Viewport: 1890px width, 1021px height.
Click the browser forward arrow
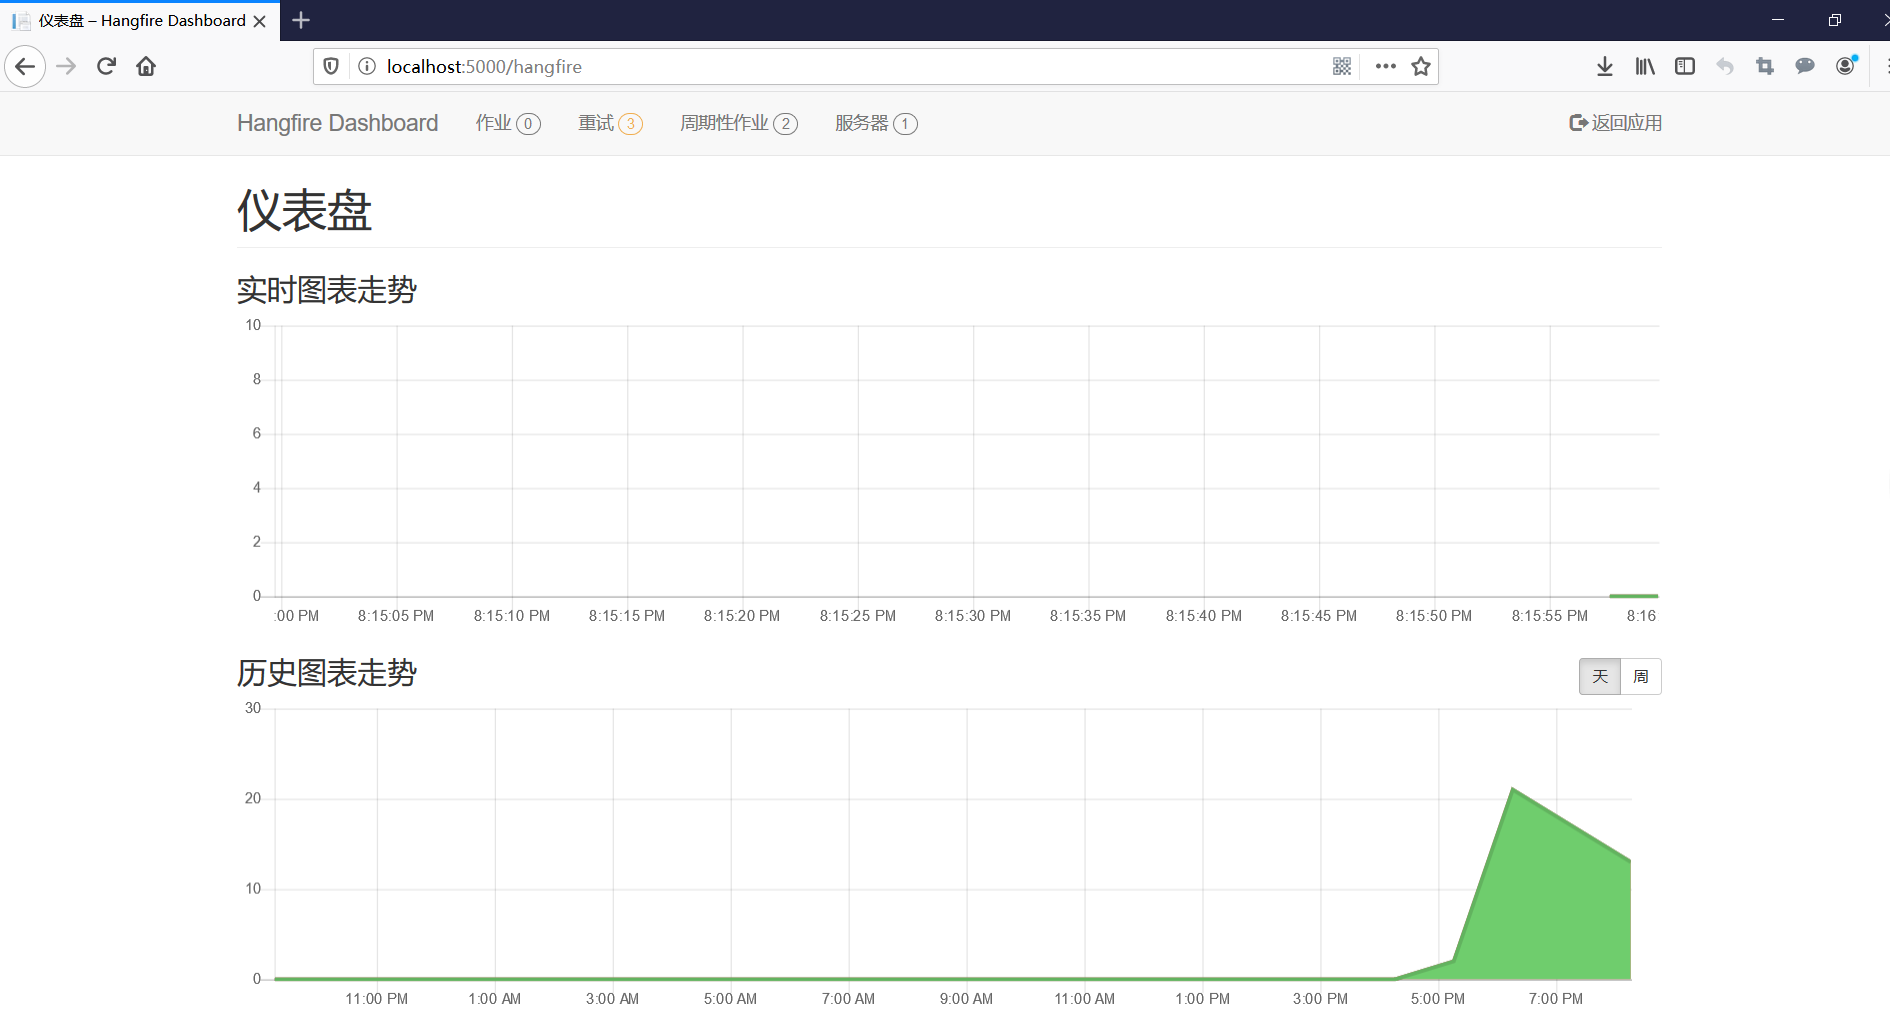[x=66, y=67]
